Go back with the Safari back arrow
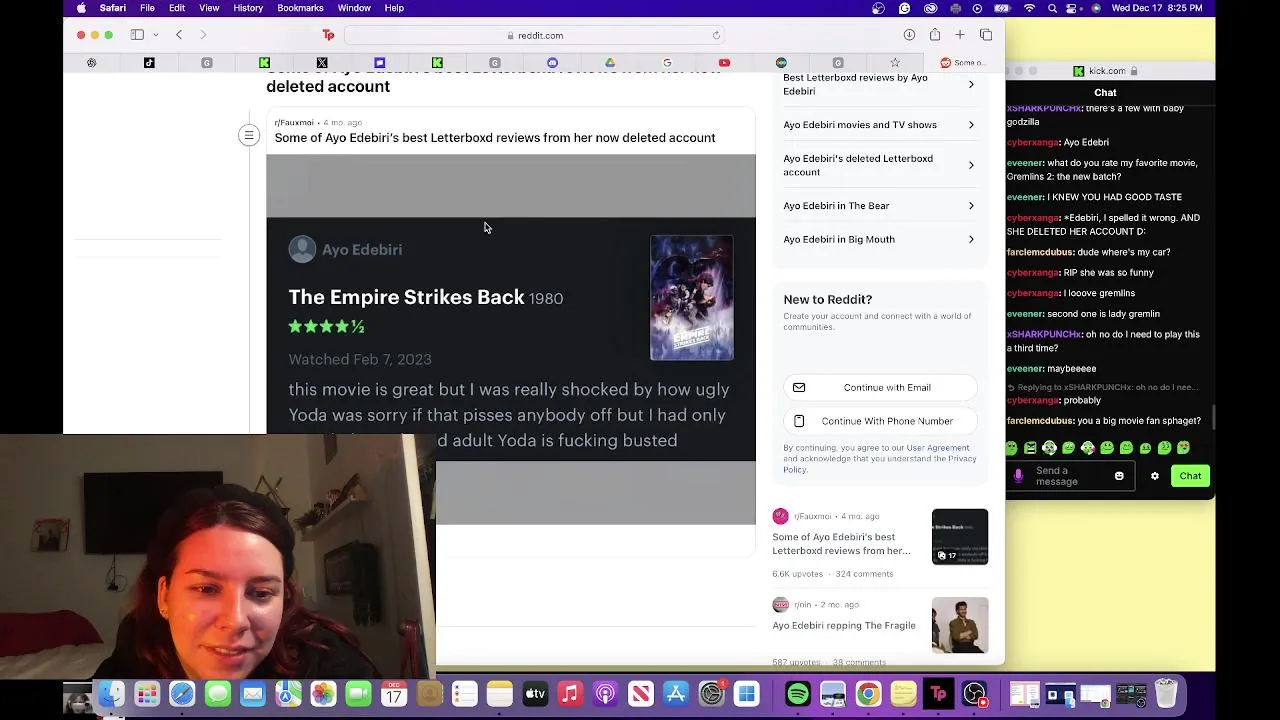 179,35
